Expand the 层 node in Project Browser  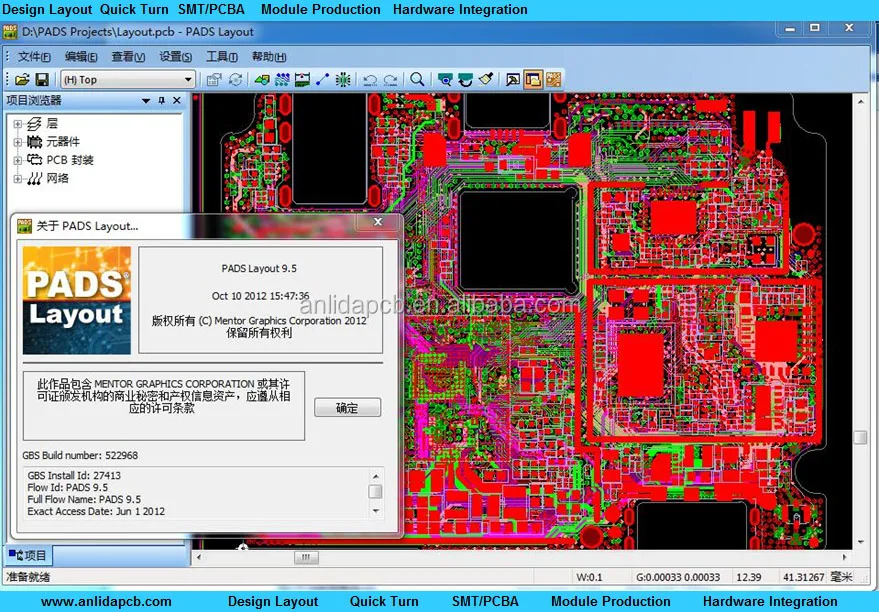(x=16, y=124)
